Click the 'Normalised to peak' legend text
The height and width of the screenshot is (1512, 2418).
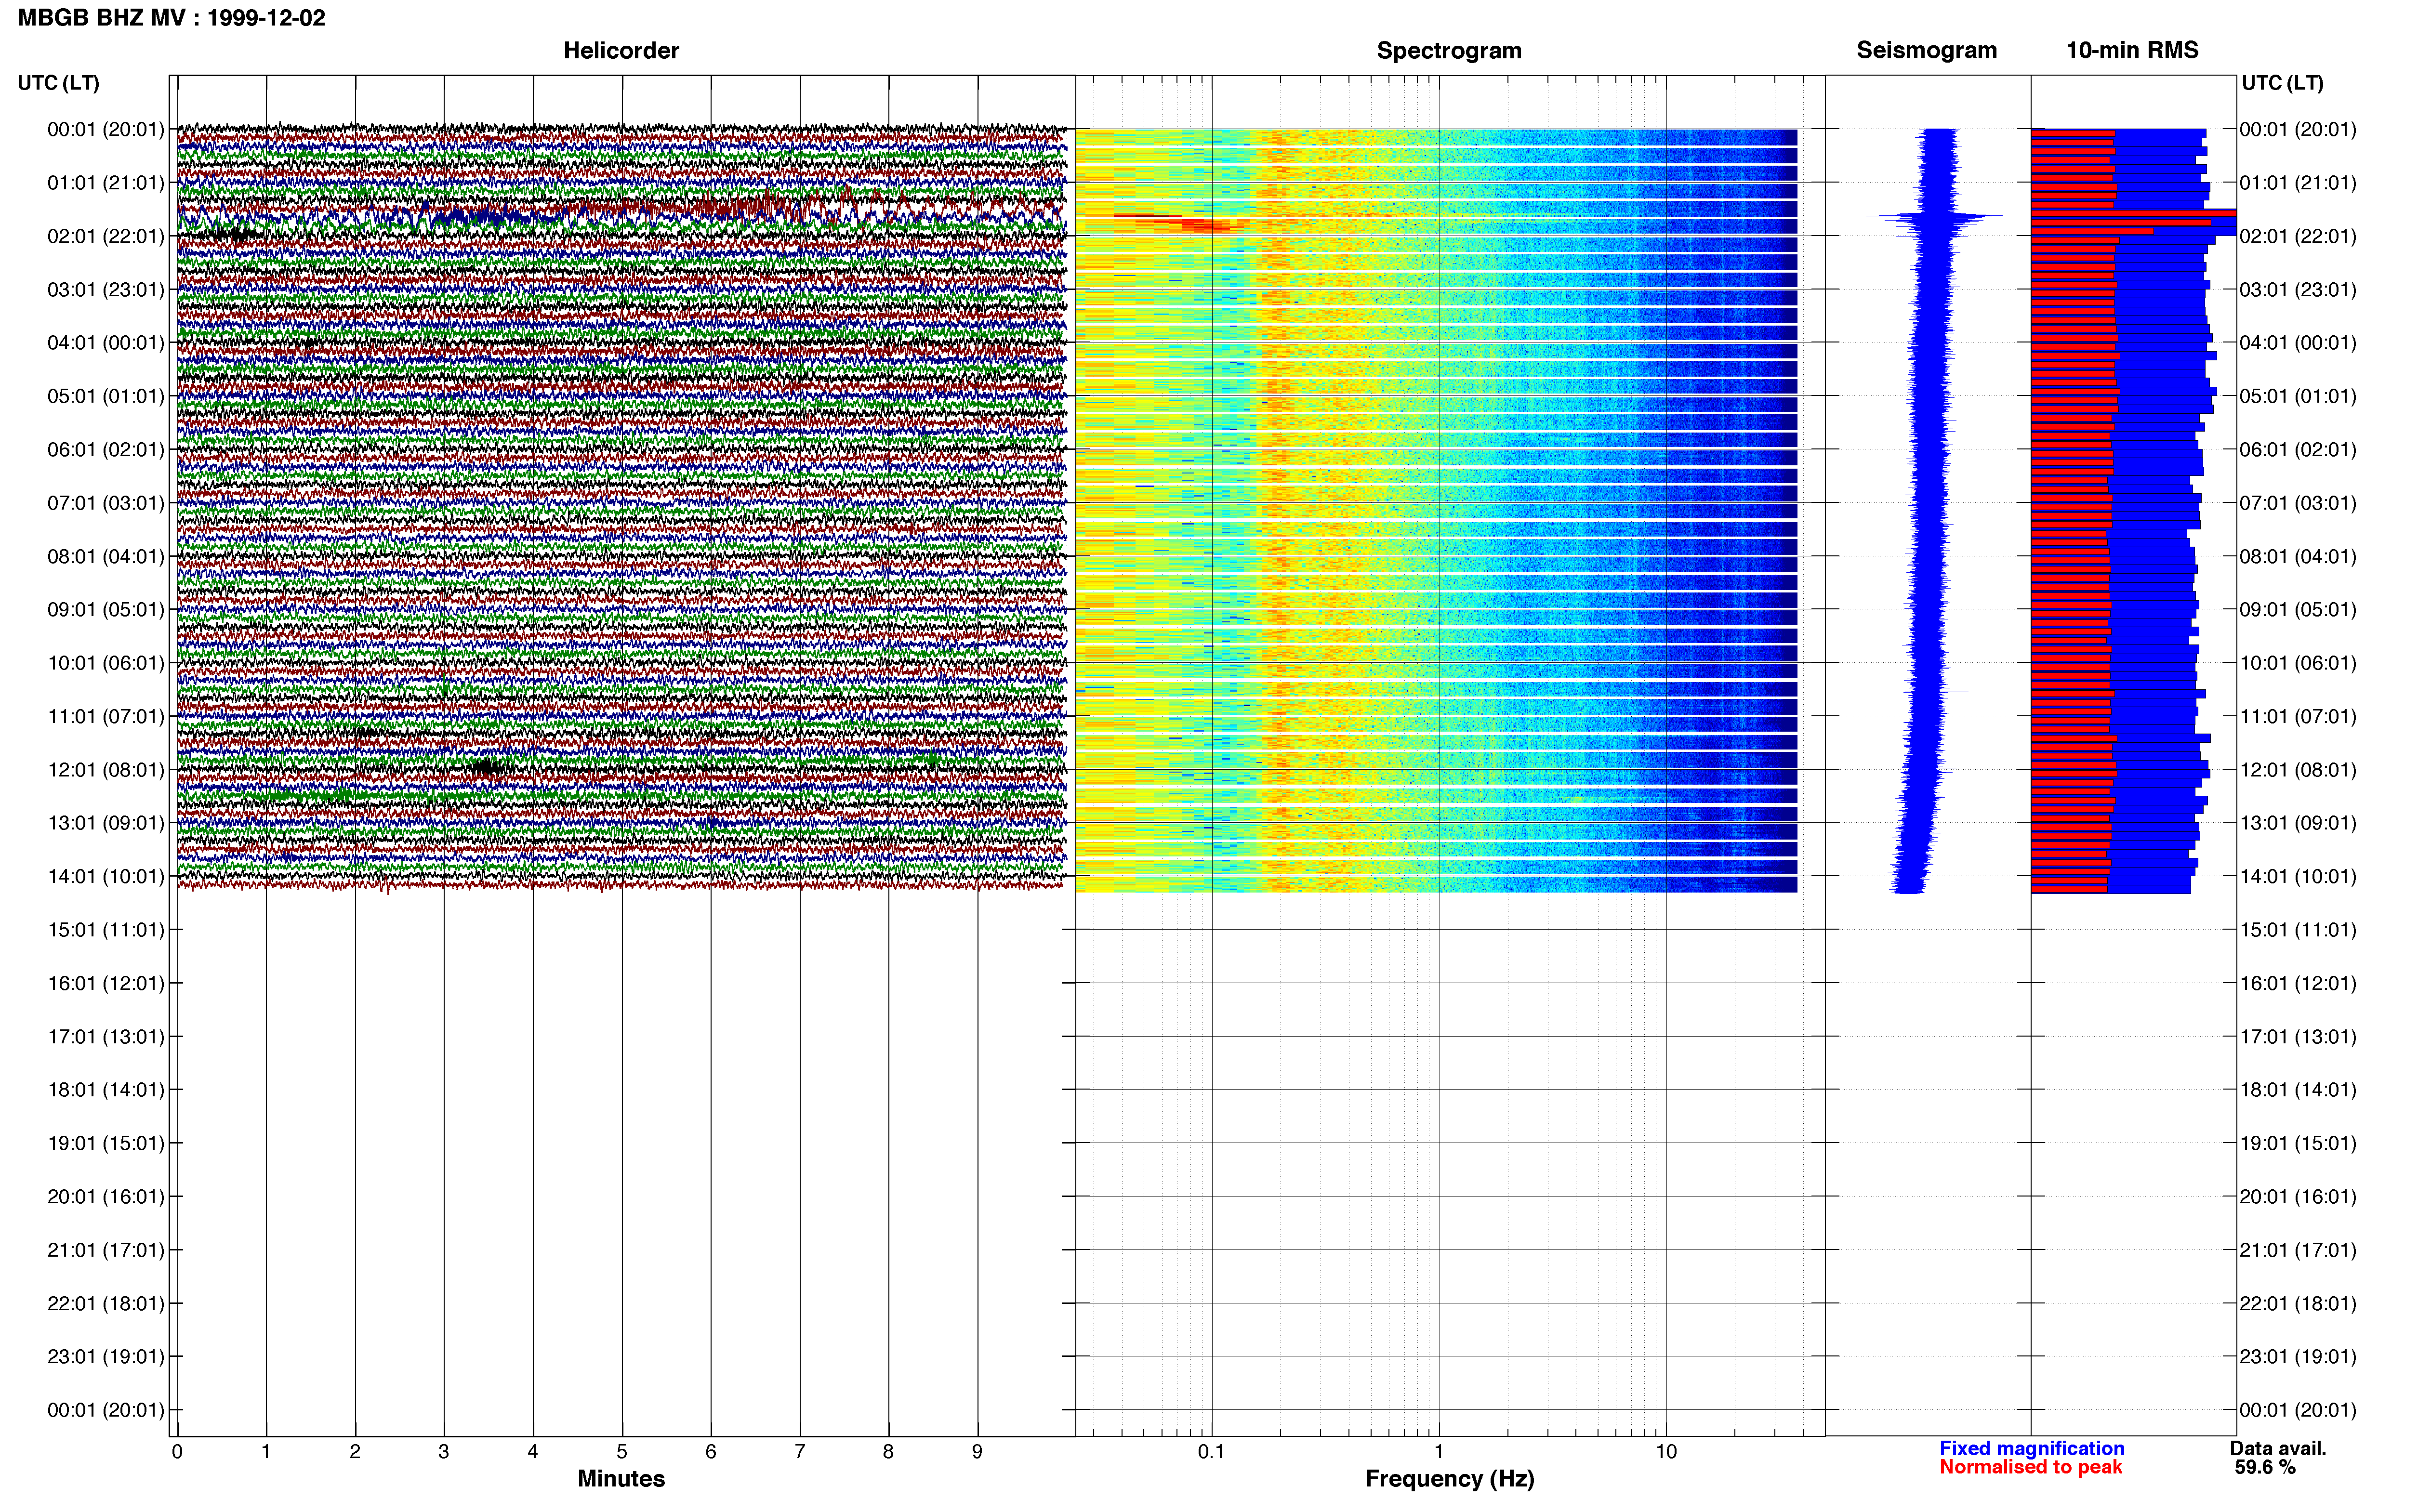coord(2030,1467)
